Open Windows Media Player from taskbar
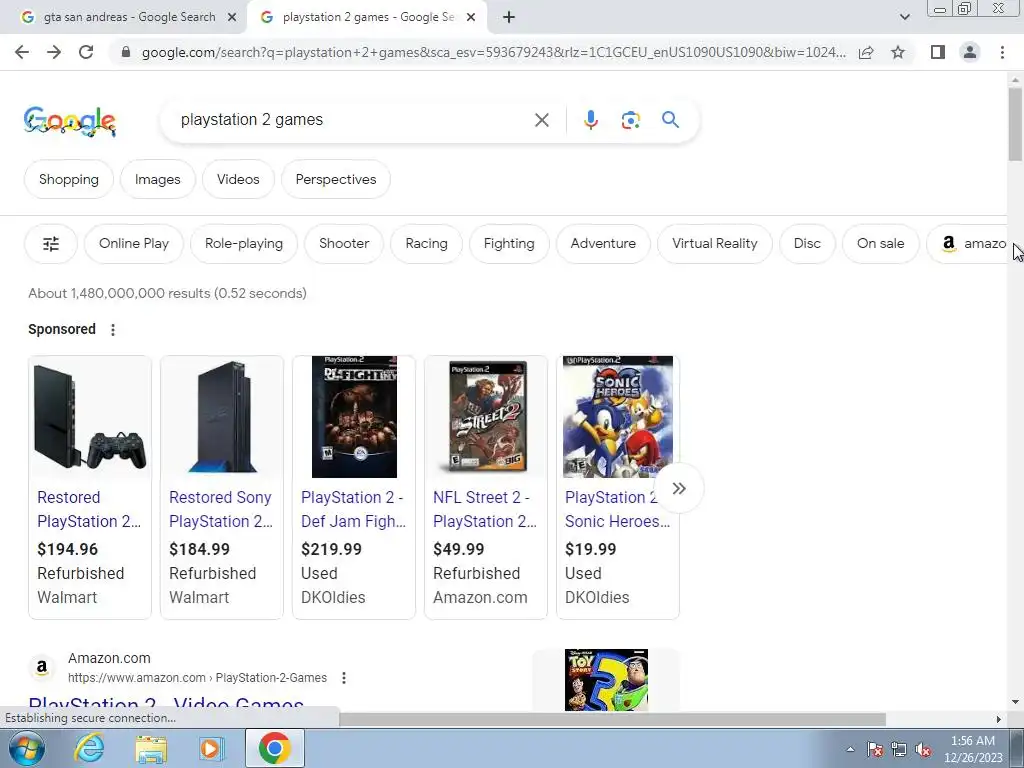Viewport: 1024px width, 768px height. 211,748
